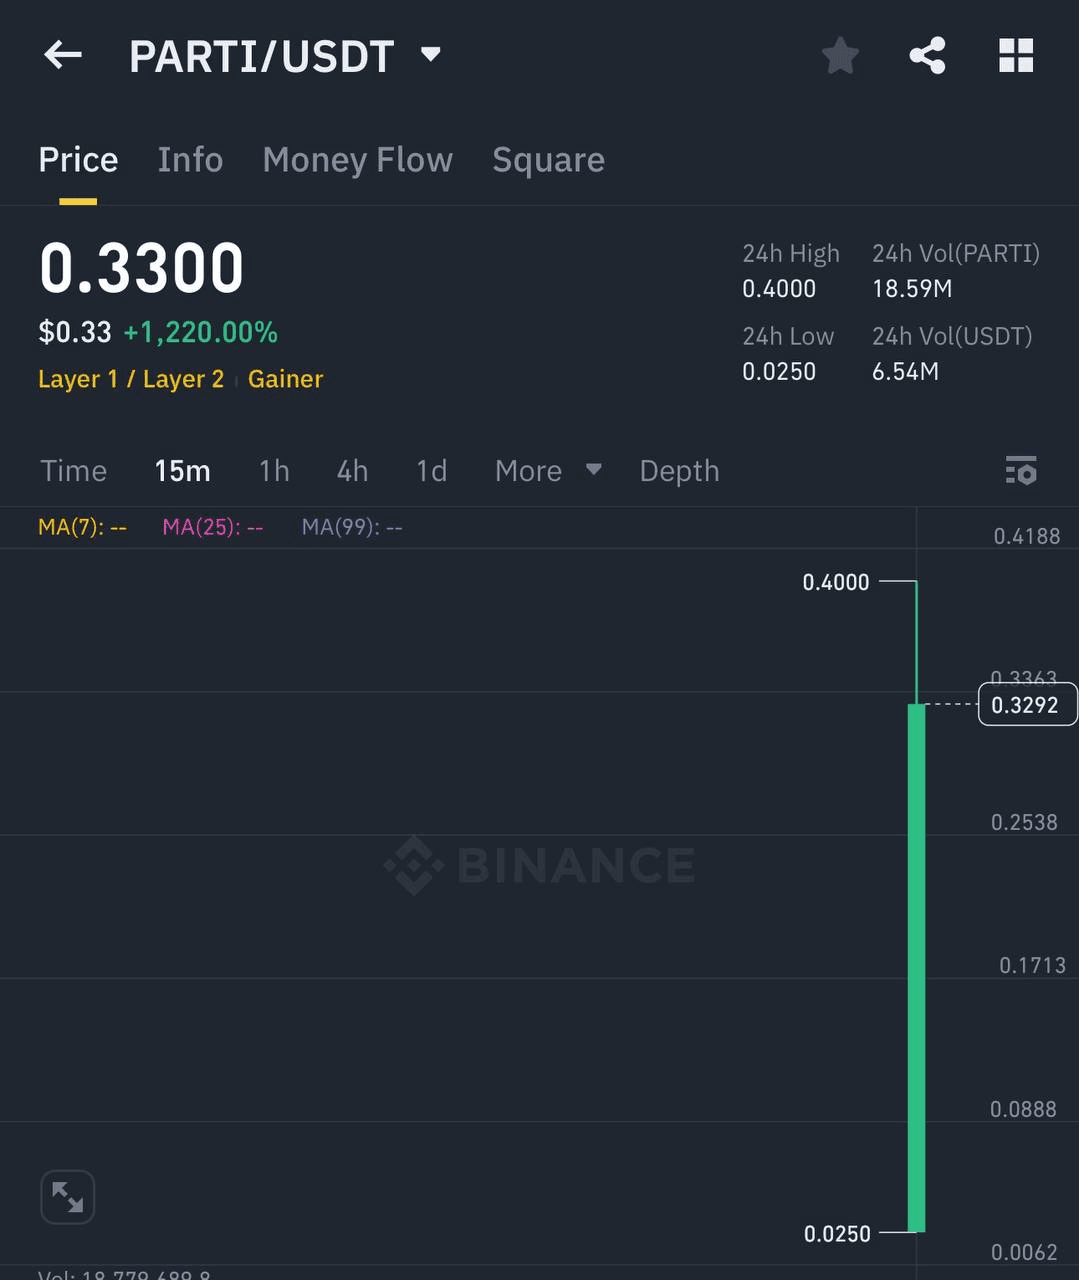Select the 1h chart interval
This screenshot has height=1280, width=1079.
pos(274,471)
